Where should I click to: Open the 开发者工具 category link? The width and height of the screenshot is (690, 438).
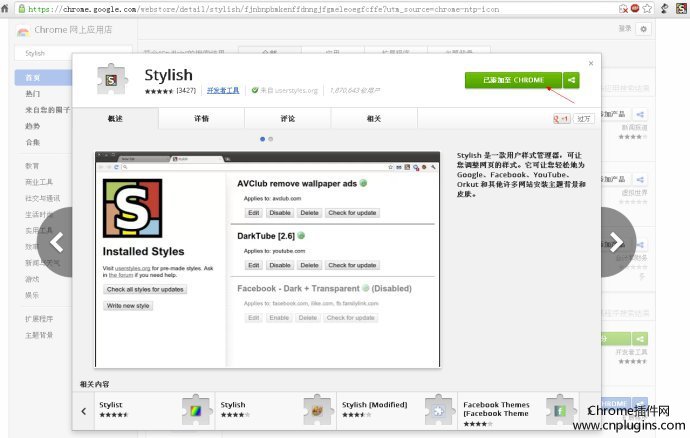(x=223, y=90)
